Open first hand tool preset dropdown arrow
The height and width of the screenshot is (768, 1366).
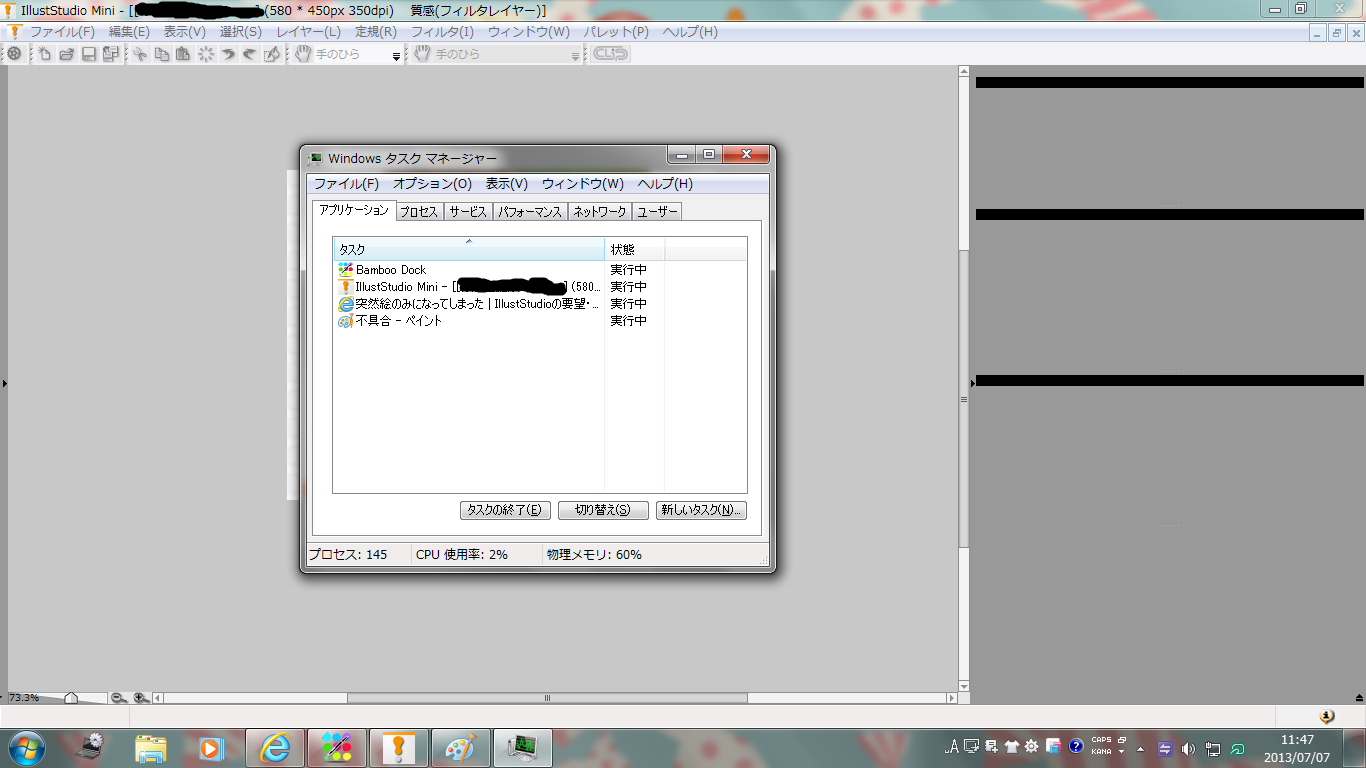(396, 56)
